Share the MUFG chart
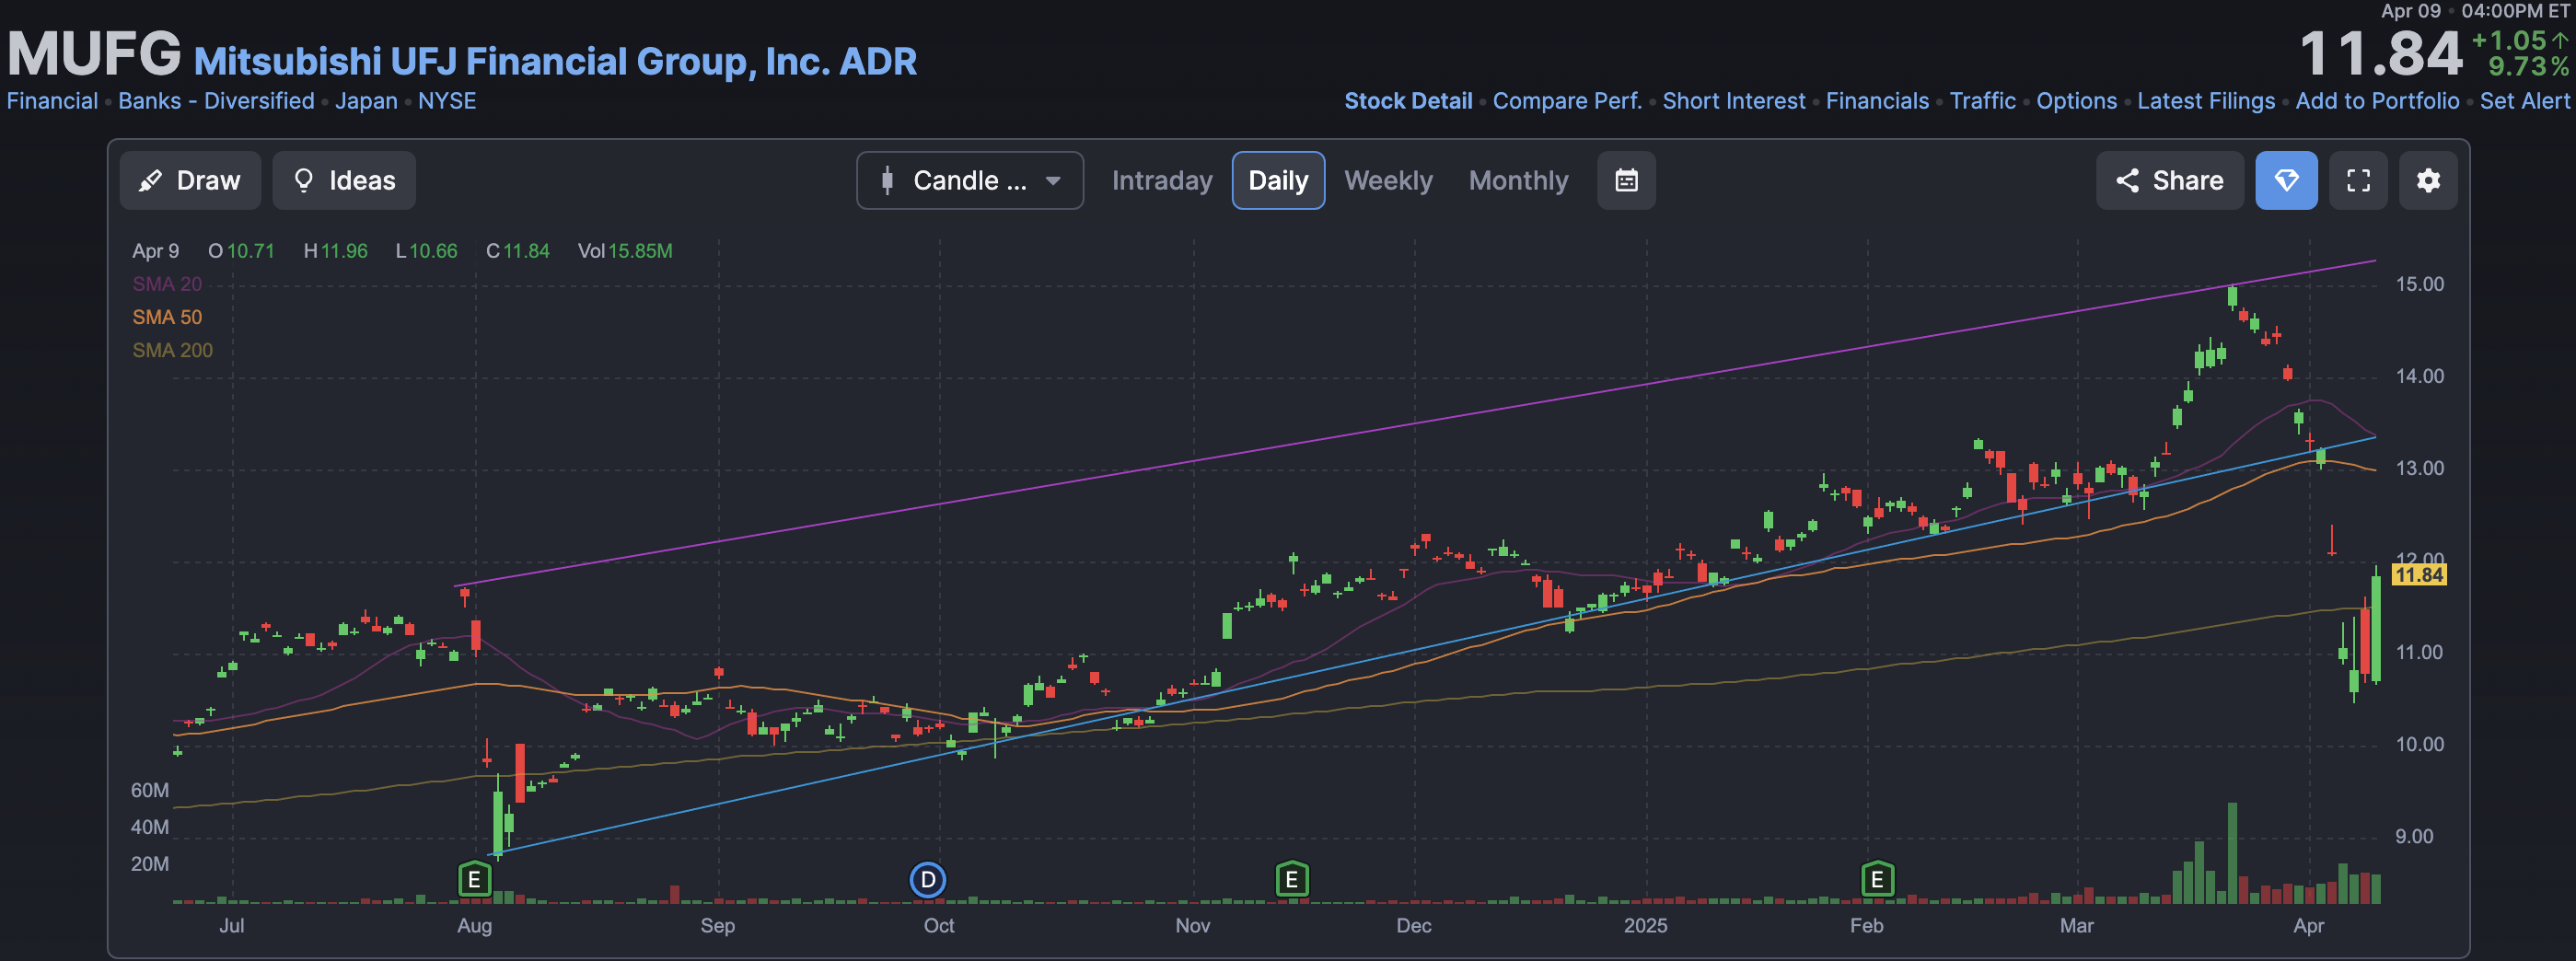This screenshot has width=2576, height=961. pyautogui.click(x=2169, y=180)
